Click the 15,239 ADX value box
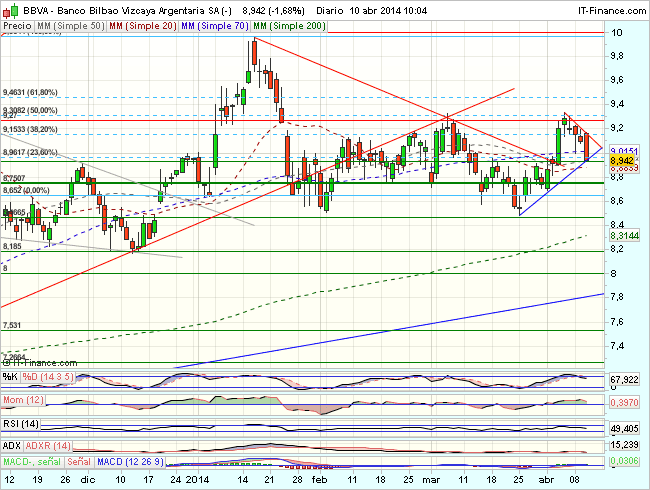650x490 pixels. click(624, 445)
